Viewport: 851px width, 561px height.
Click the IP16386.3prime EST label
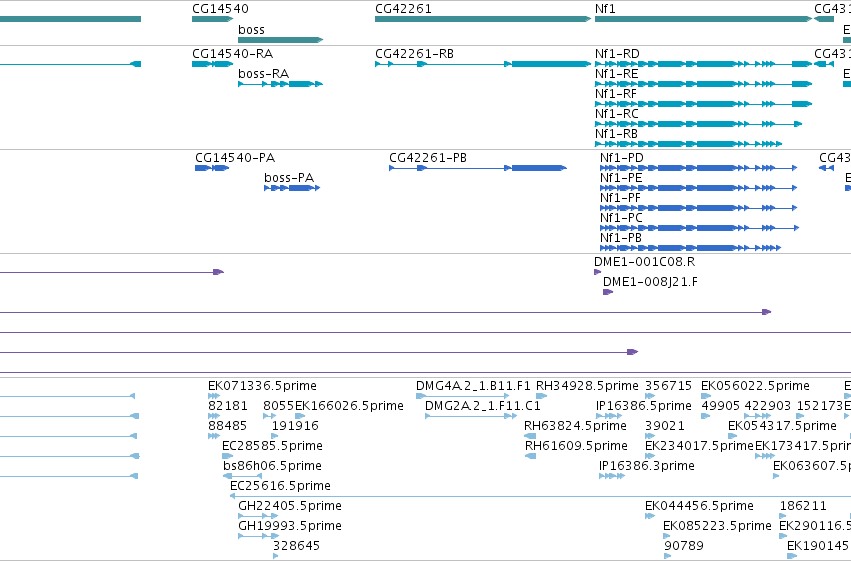(646, 466)
